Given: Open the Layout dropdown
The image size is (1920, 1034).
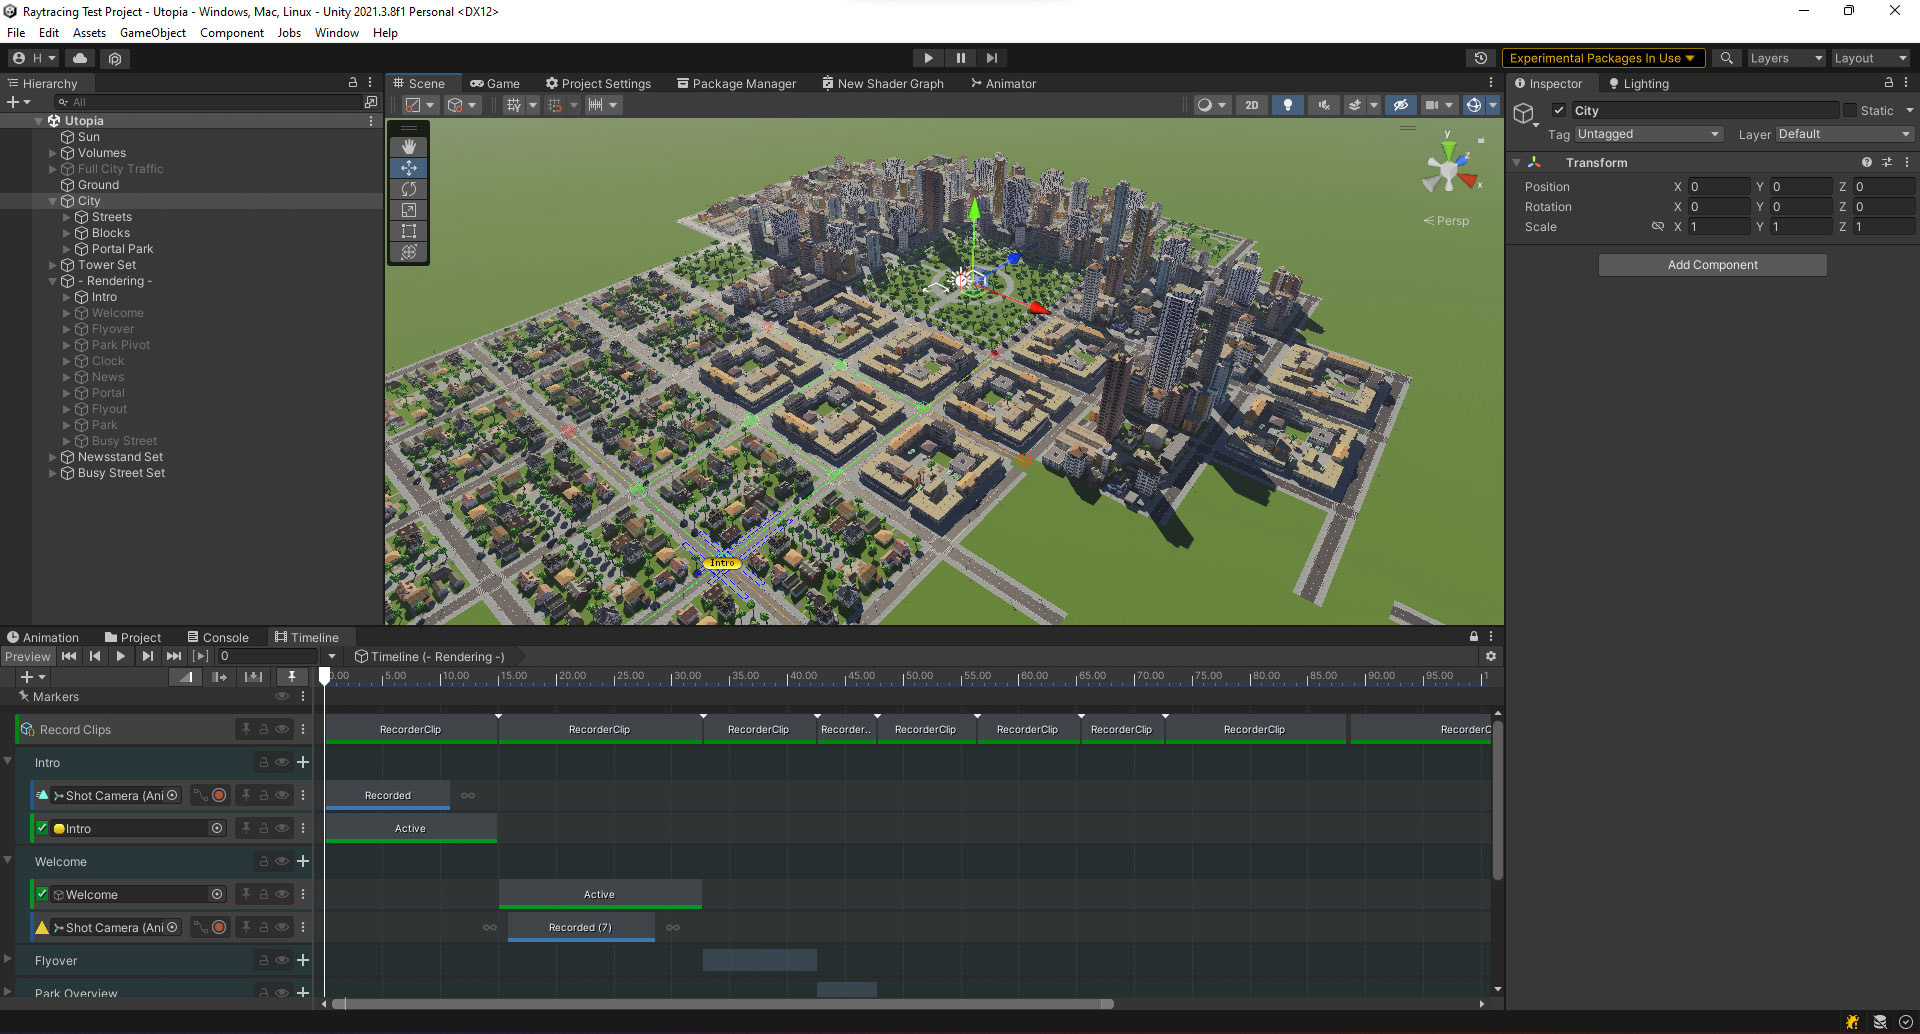Looking at the screenshot, I should pyautogui.click(x=1870, y=58).
